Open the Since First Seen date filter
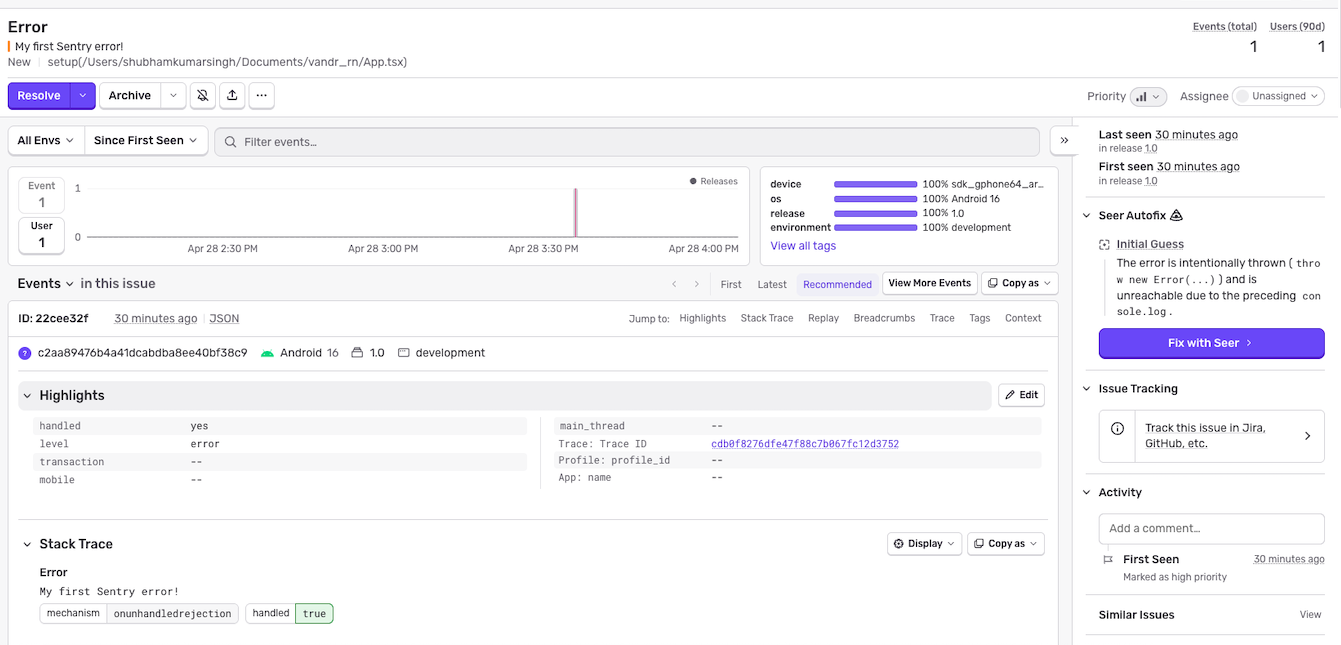 146,141
